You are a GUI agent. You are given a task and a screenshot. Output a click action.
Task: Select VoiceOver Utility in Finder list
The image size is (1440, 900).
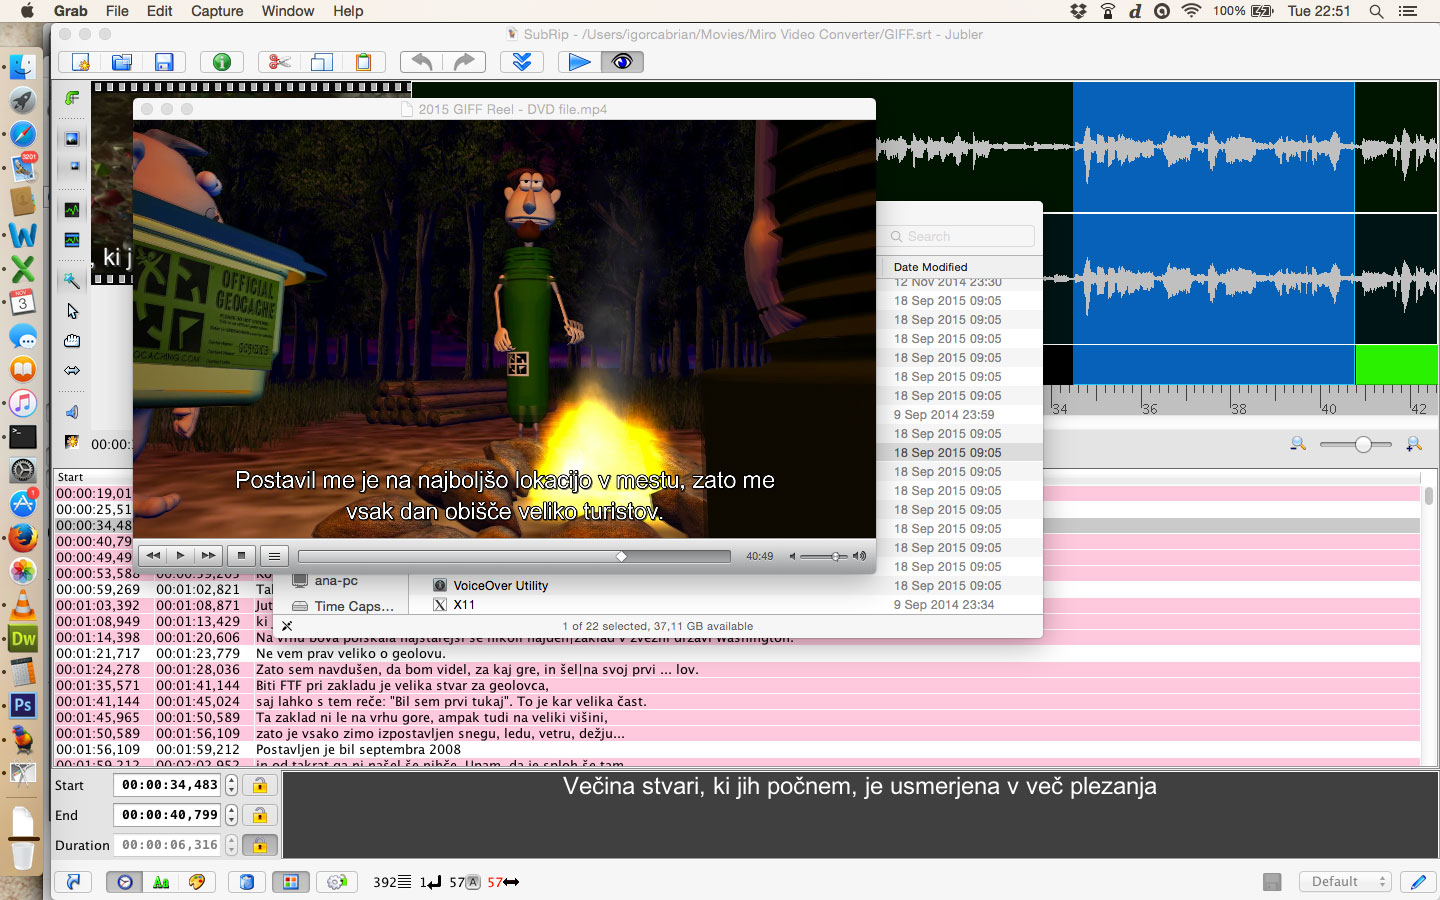click(500, 586)
